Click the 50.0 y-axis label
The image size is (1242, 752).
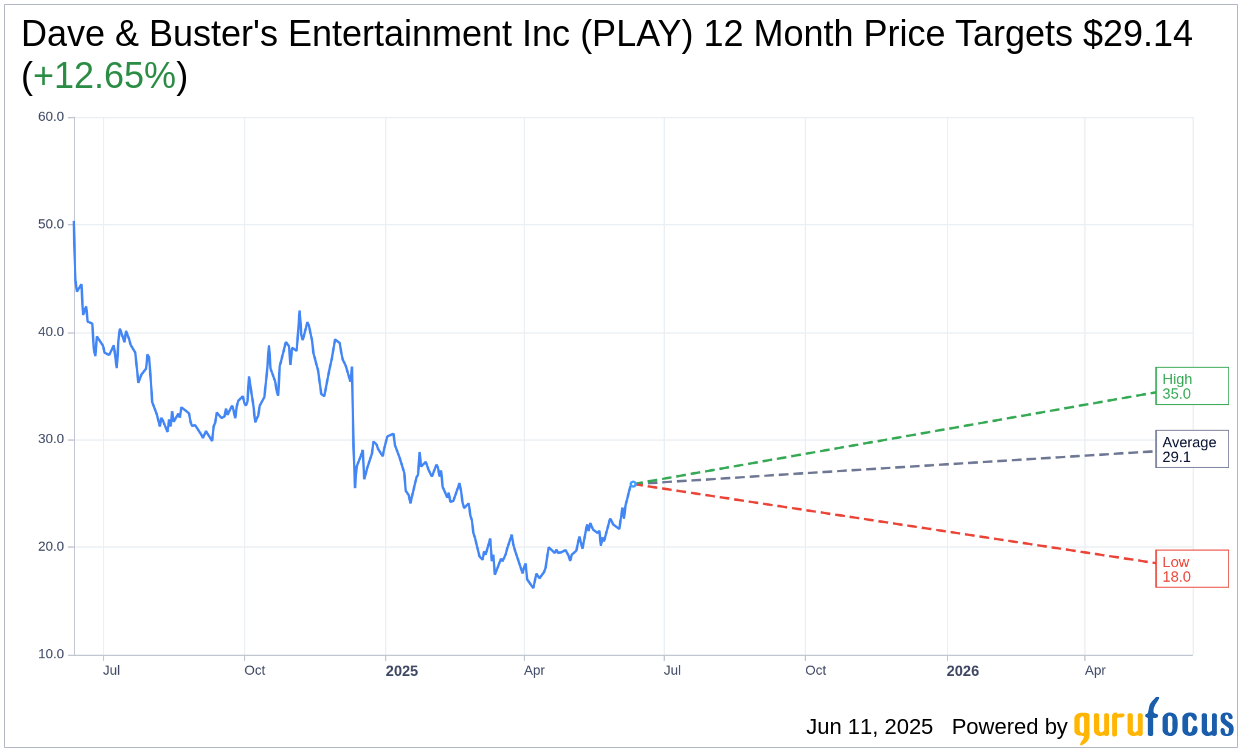point(51,224)
